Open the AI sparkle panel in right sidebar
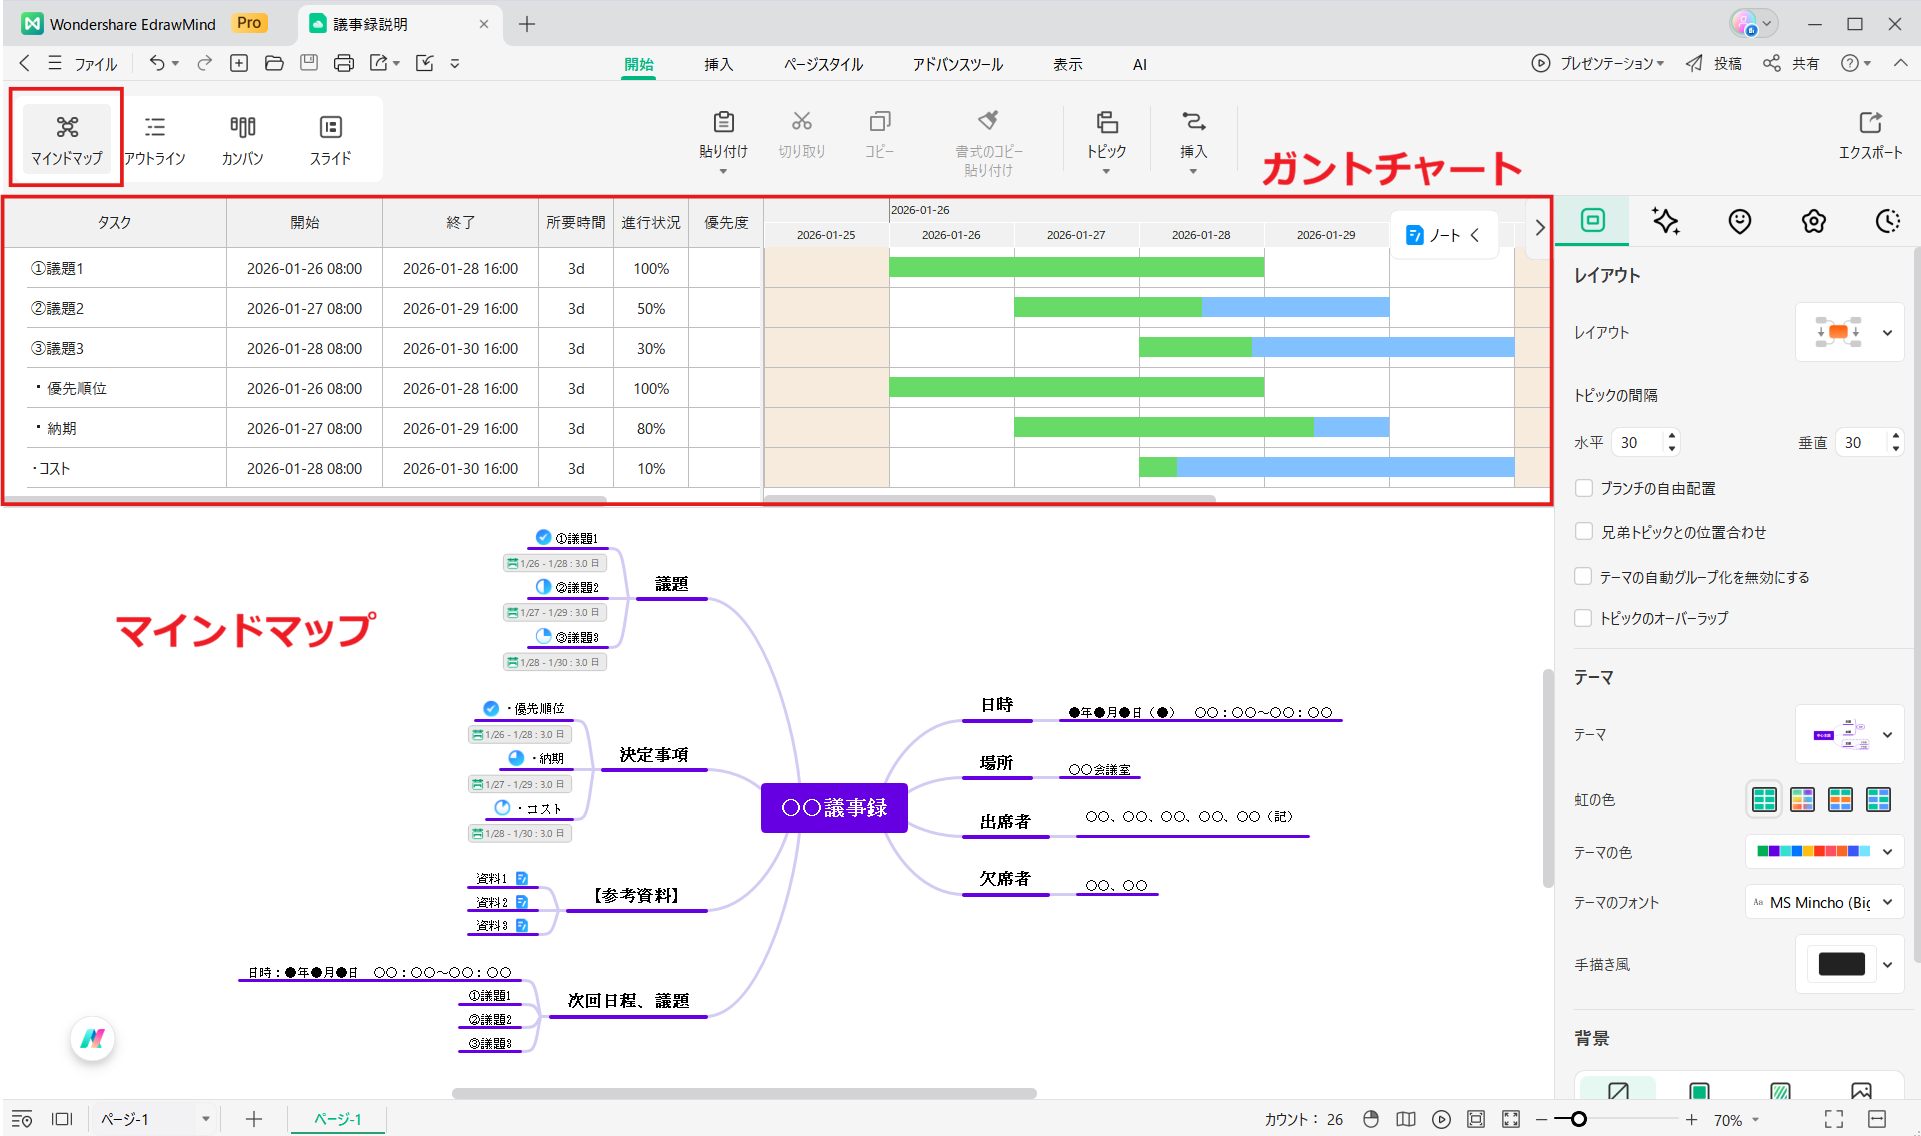The width and height of the screenshot is (1921, 1136). tap(1665, 221)
